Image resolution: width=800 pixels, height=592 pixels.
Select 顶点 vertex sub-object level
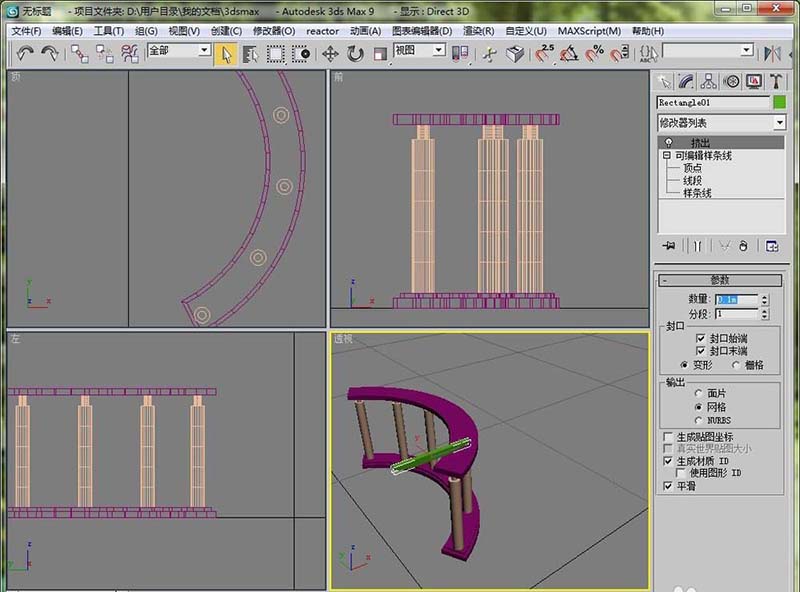click(692, 168)
